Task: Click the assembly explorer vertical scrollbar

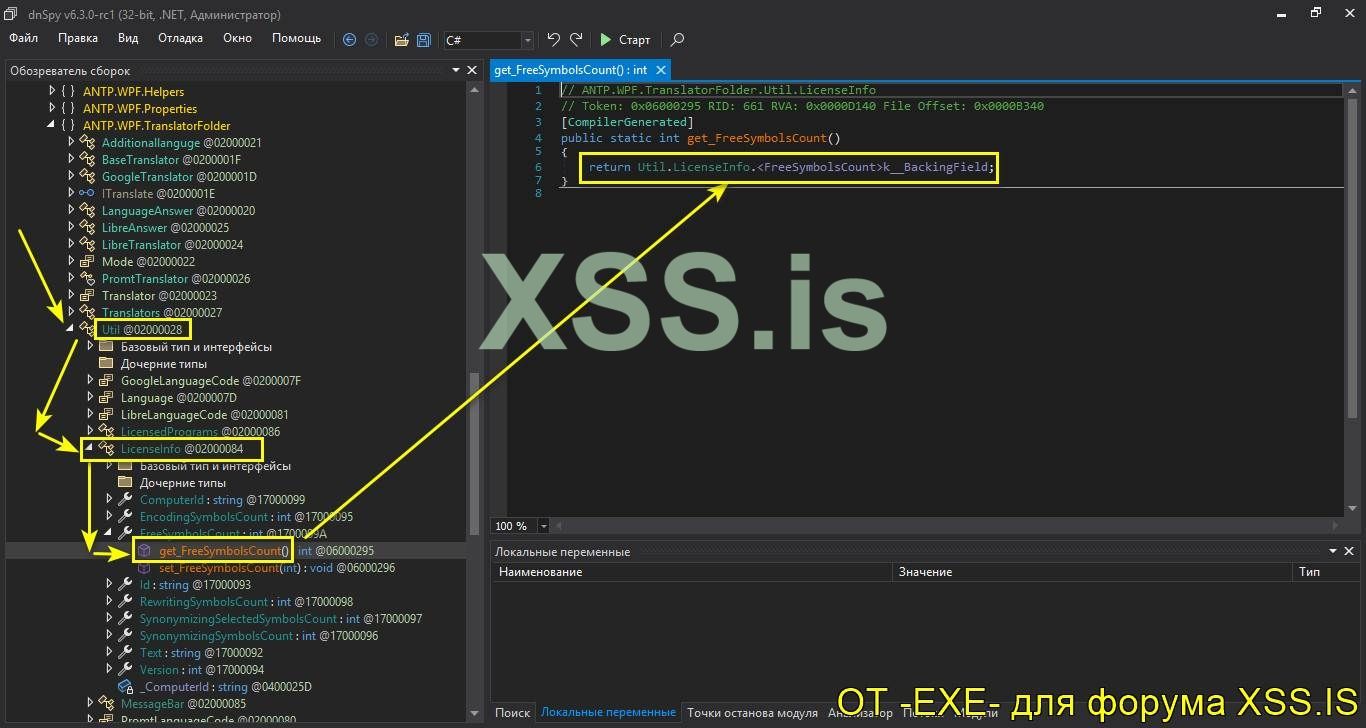Action: [474, 400]
